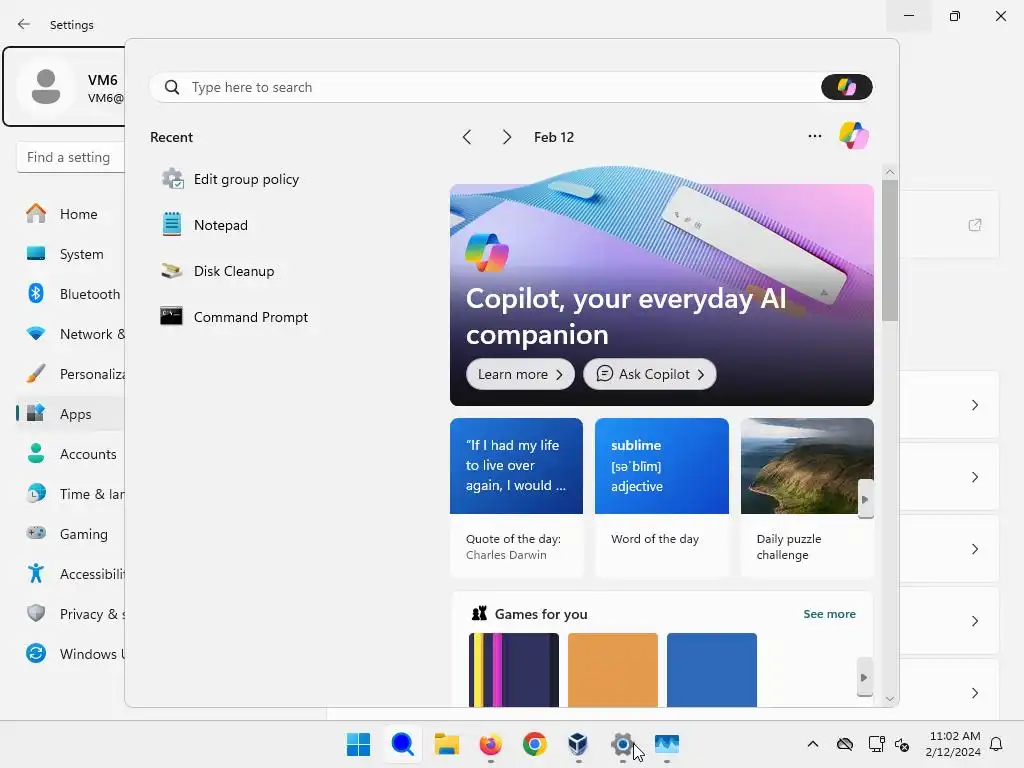Show hidden icons in system tray
Viewport: 1024px width, 768px height.
coord(812,744)
